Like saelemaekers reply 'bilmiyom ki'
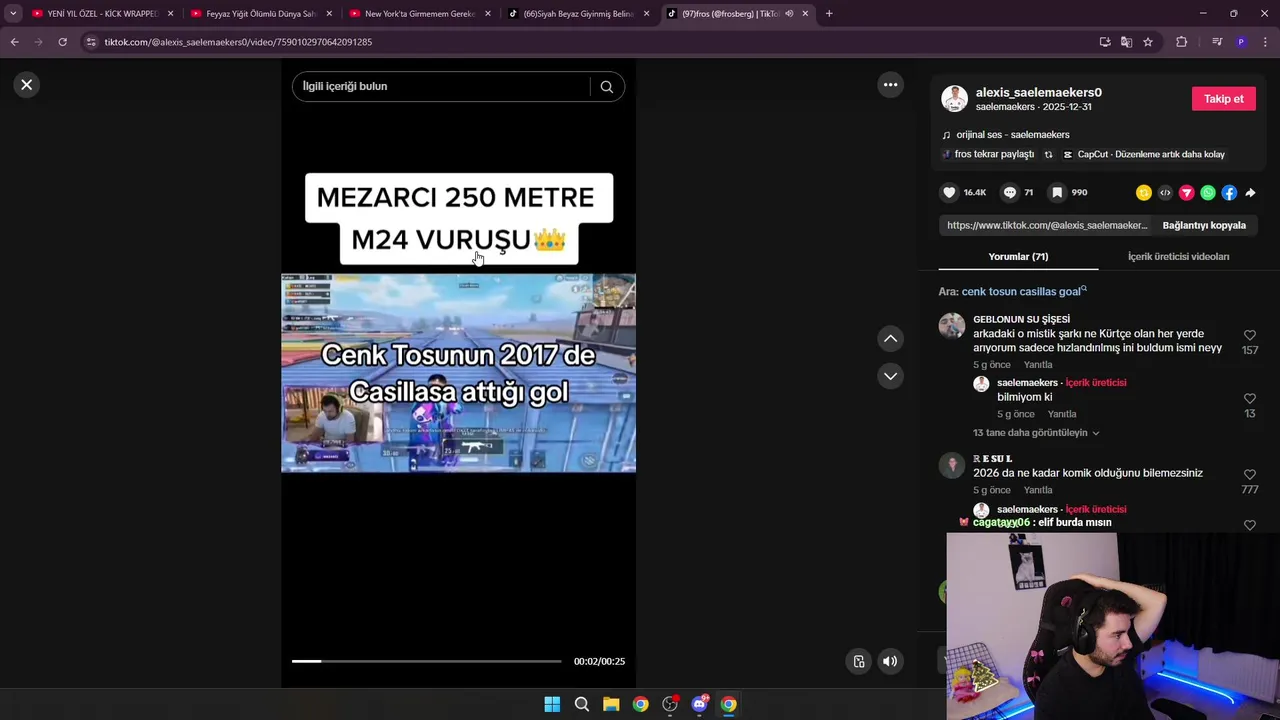The image size is (1280, 720). (x=1250, y=399)
